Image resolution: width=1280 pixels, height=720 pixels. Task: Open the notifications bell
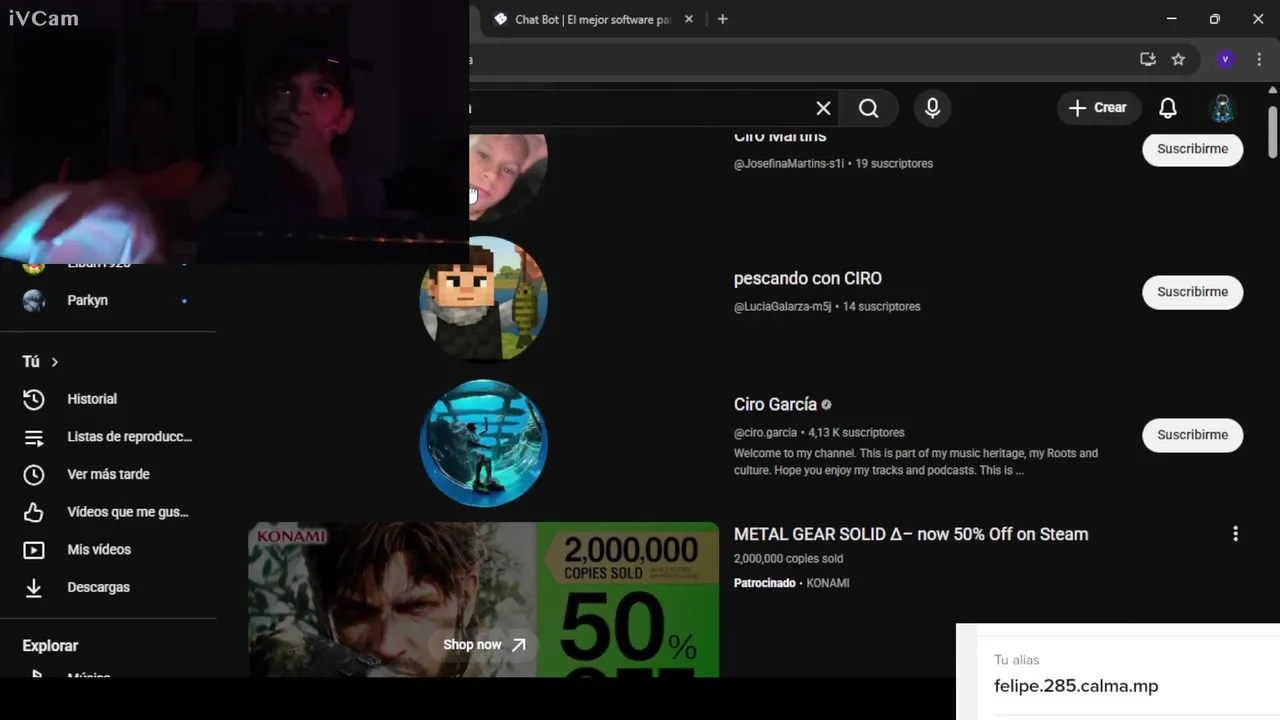tap(1167, 108)
